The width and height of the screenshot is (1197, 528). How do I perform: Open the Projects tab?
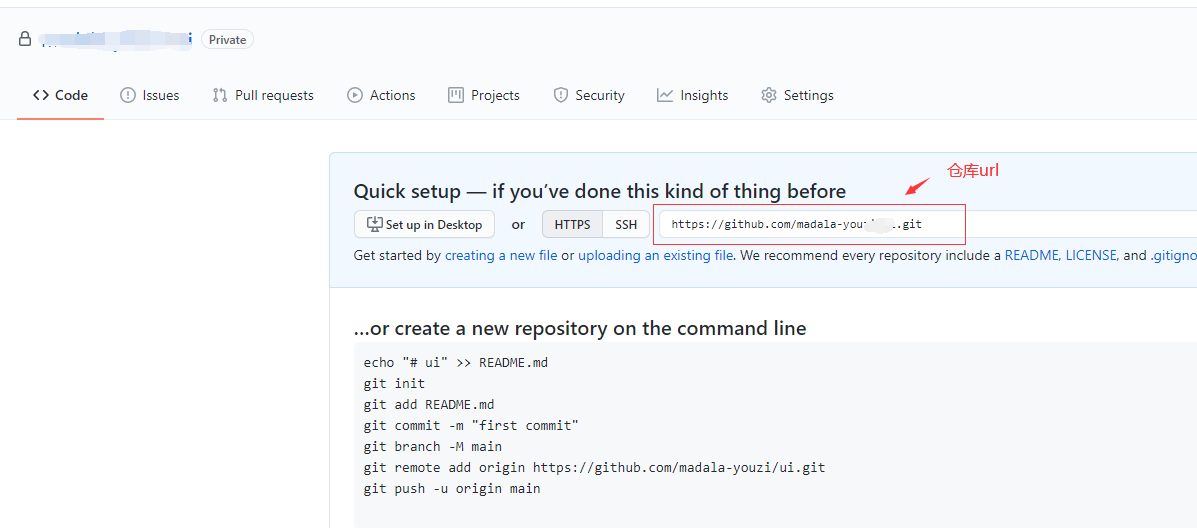tap(484, 95)
